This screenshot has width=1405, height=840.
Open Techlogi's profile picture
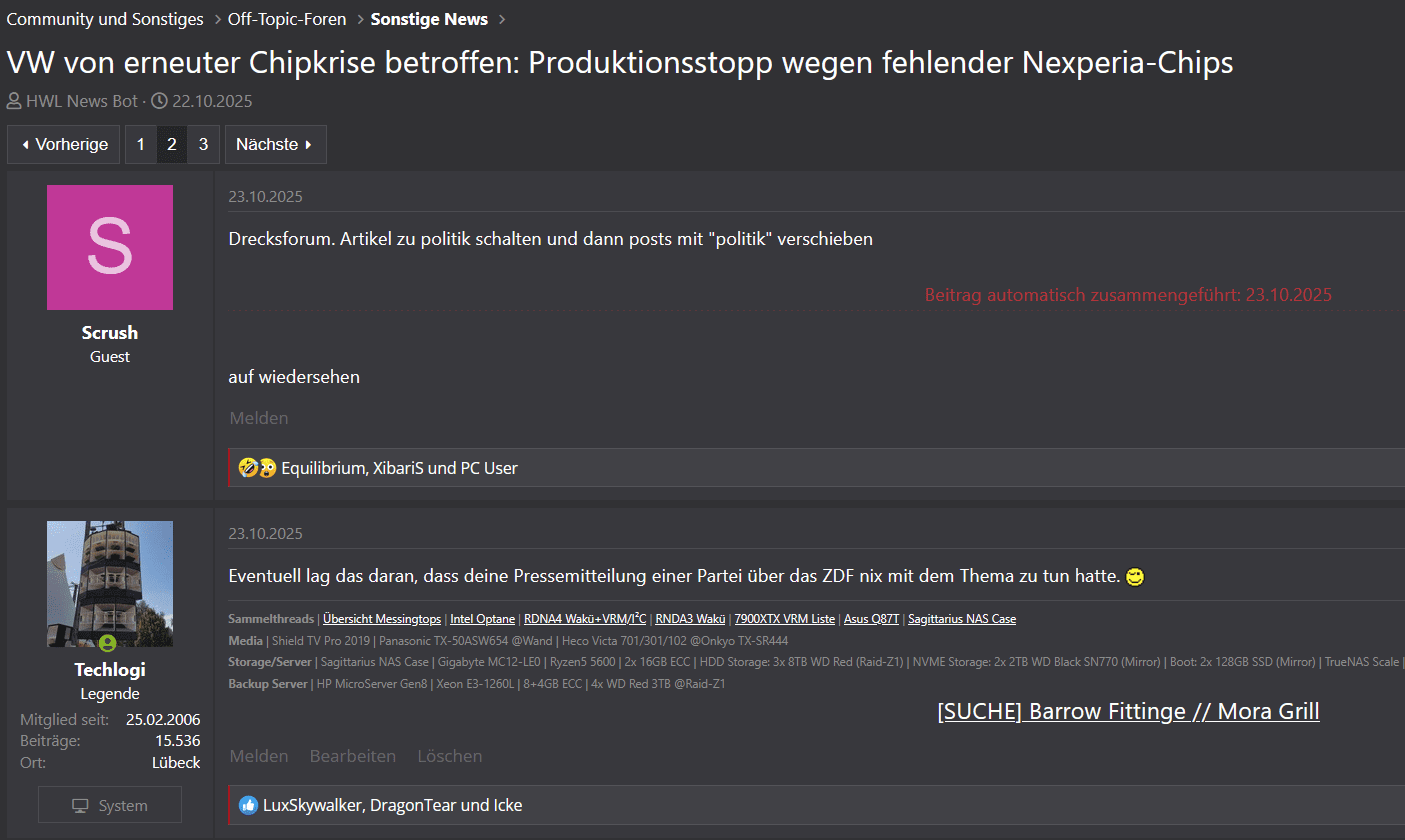(110, 583)
